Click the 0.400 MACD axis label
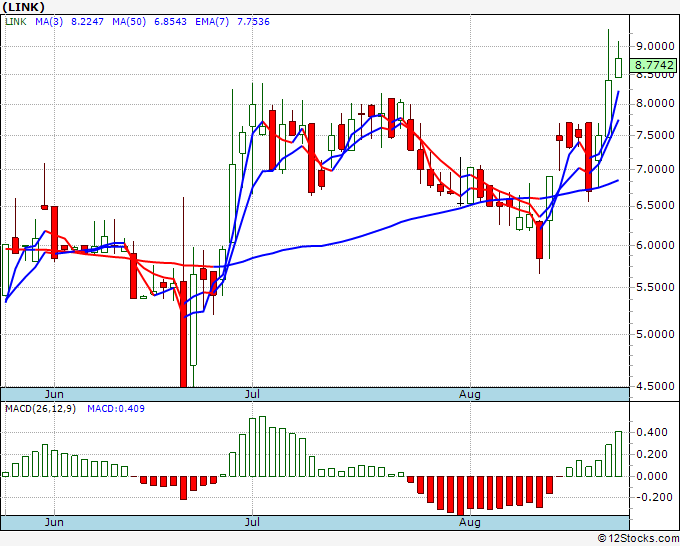The image size is (680, 546). pos(651,432)
